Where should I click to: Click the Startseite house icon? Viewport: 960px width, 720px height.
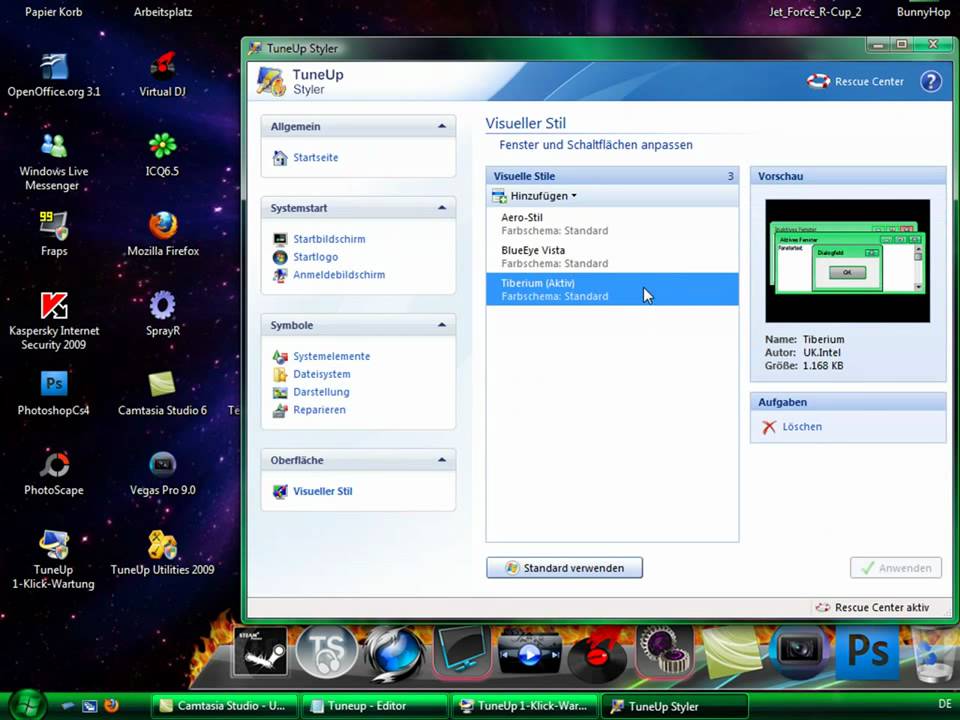pos(280,158)
